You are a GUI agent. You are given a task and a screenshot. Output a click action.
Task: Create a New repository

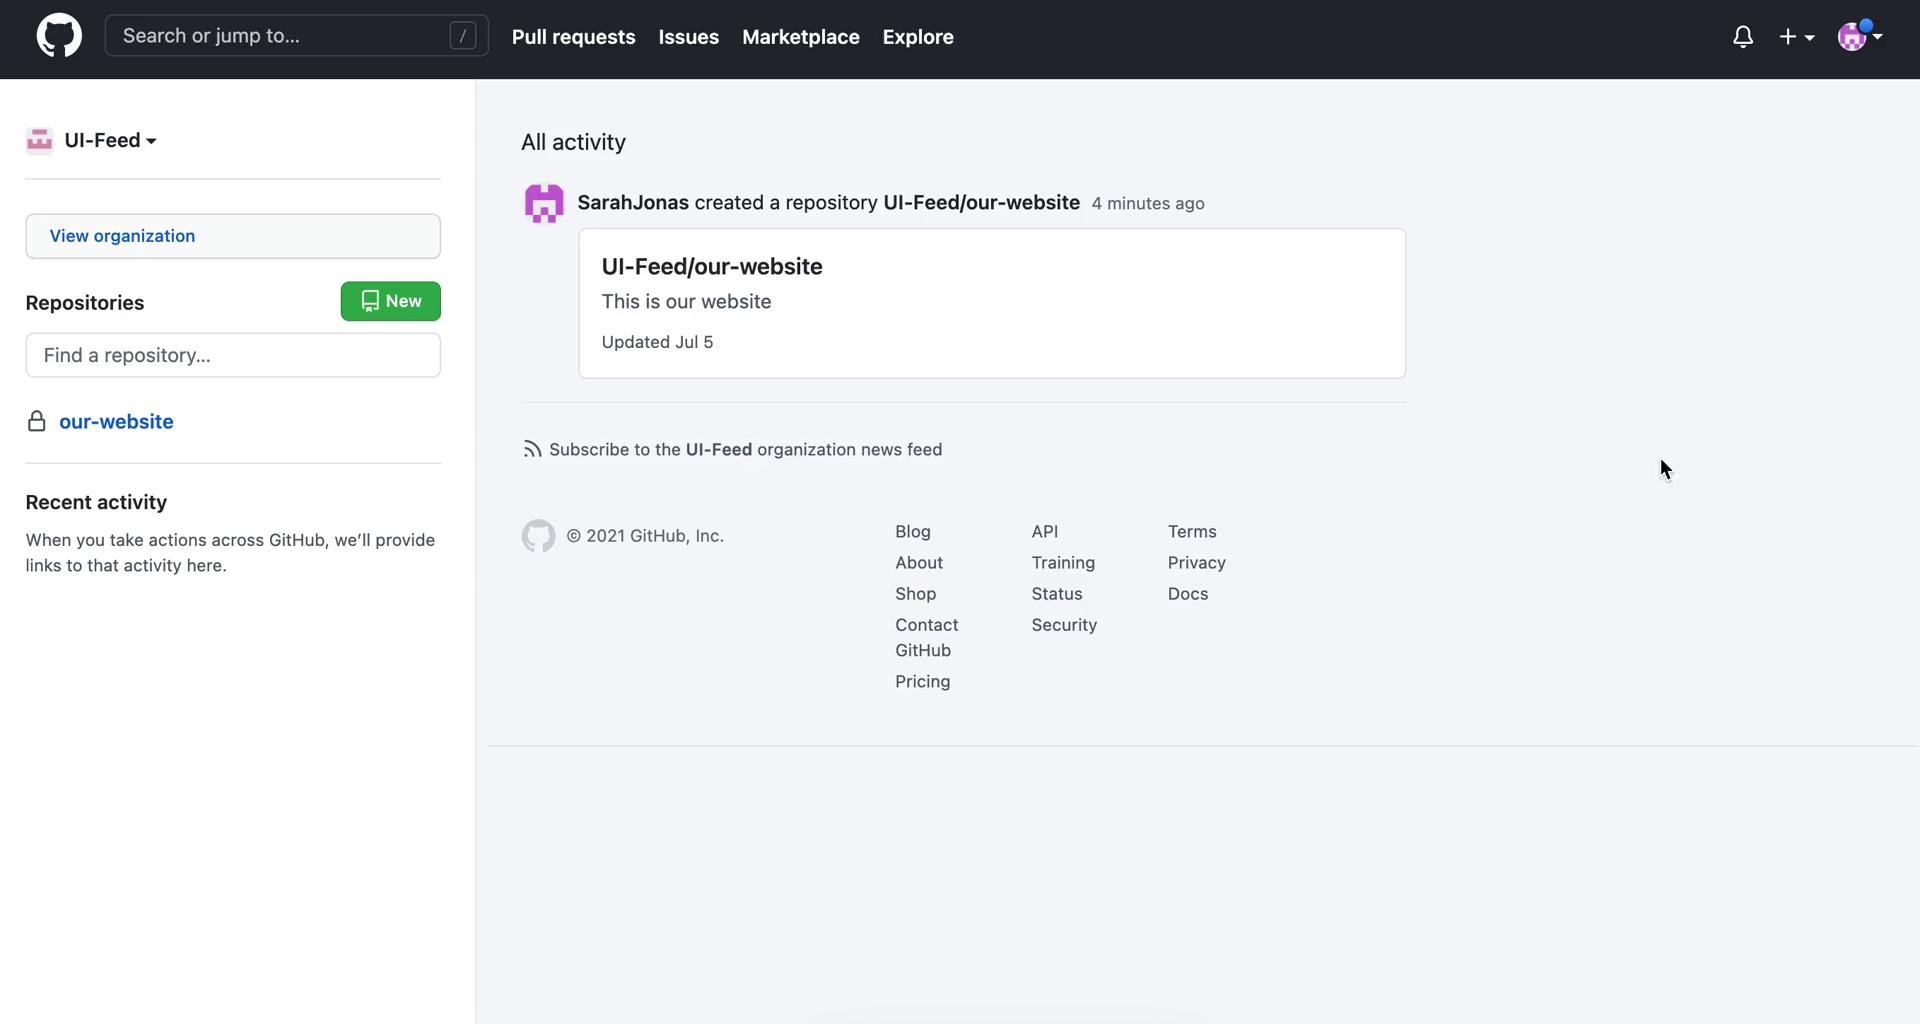coord(391,301)
